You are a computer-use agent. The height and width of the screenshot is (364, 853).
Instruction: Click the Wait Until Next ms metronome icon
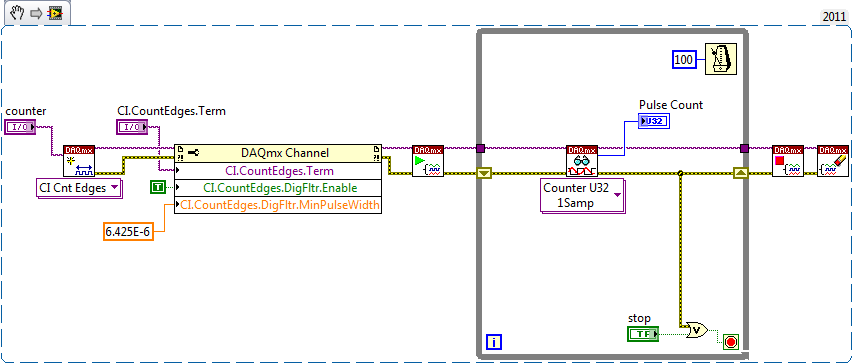(721, 59)
